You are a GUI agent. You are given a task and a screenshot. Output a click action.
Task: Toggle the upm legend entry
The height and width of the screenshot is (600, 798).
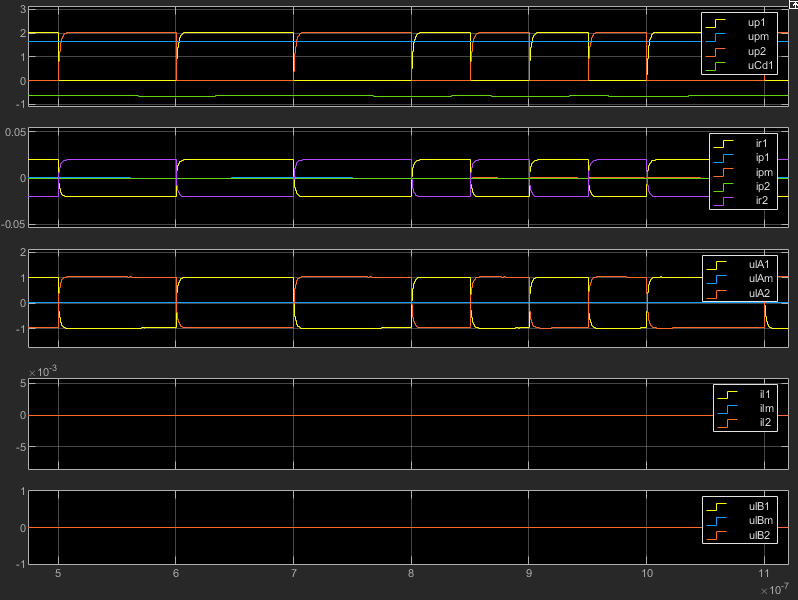(x=739, y=37)
